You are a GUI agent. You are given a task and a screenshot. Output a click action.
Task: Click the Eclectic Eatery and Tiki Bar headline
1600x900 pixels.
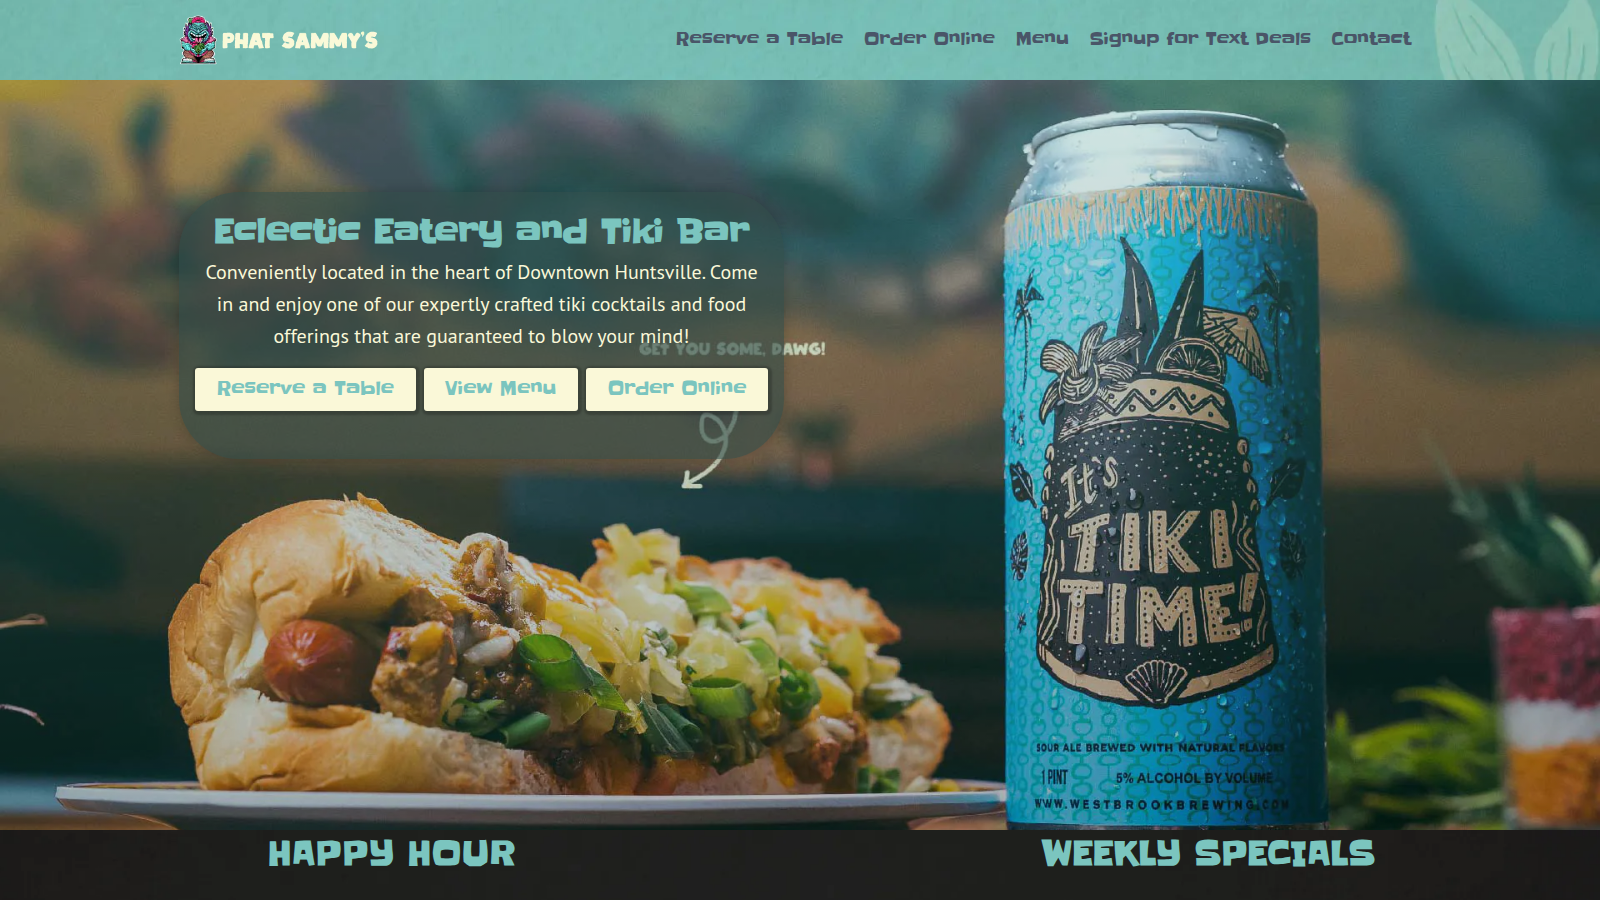481,231
